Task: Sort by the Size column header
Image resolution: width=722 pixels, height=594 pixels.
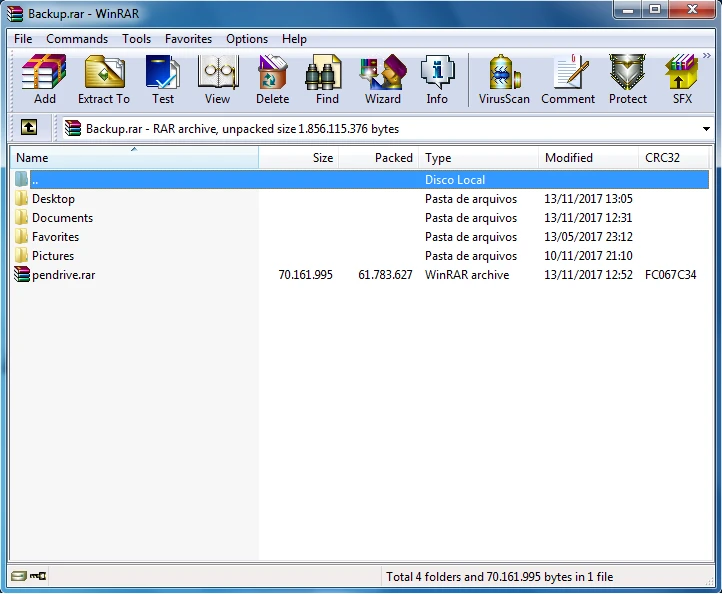Action: [x=298, y=157]
